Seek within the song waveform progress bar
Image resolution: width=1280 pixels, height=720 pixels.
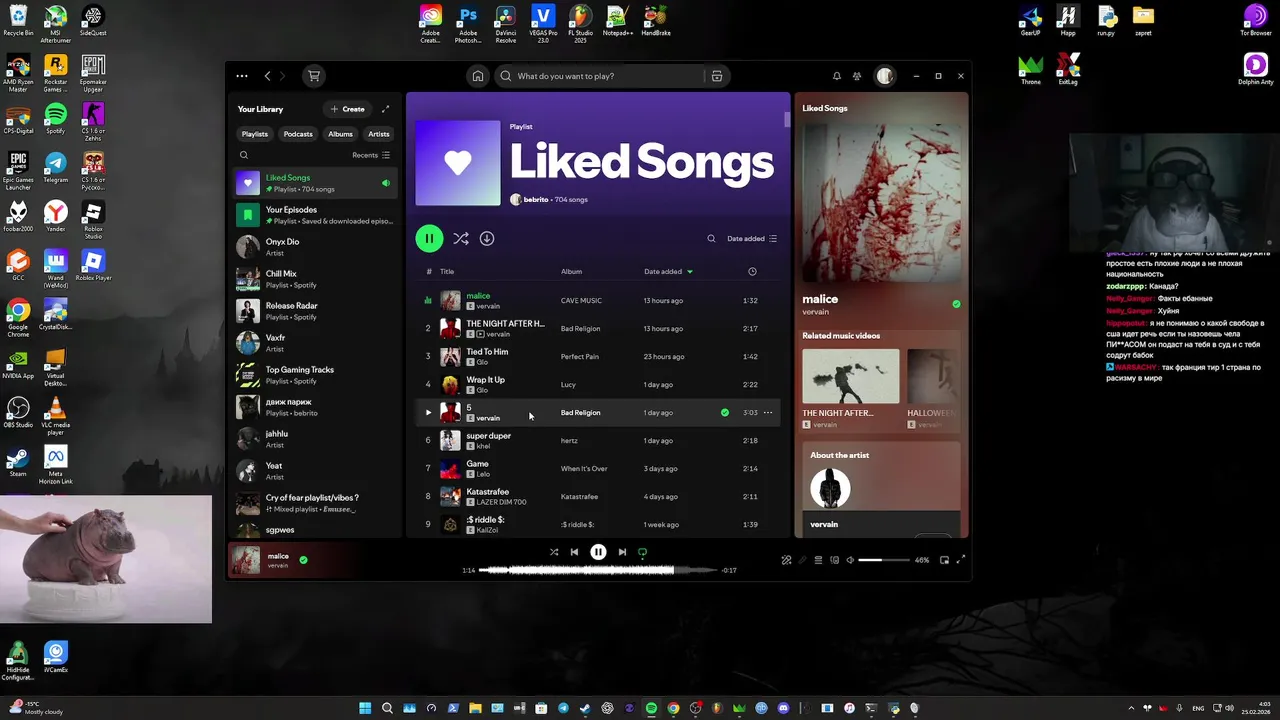[x=598, y=570]
